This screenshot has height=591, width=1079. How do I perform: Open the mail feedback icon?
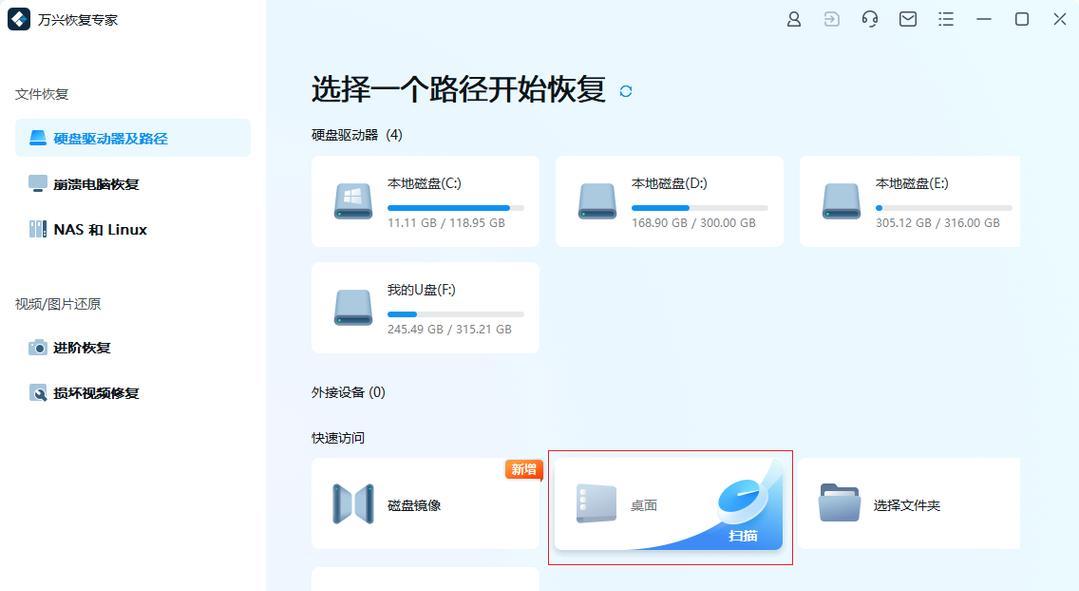(908, 19)
